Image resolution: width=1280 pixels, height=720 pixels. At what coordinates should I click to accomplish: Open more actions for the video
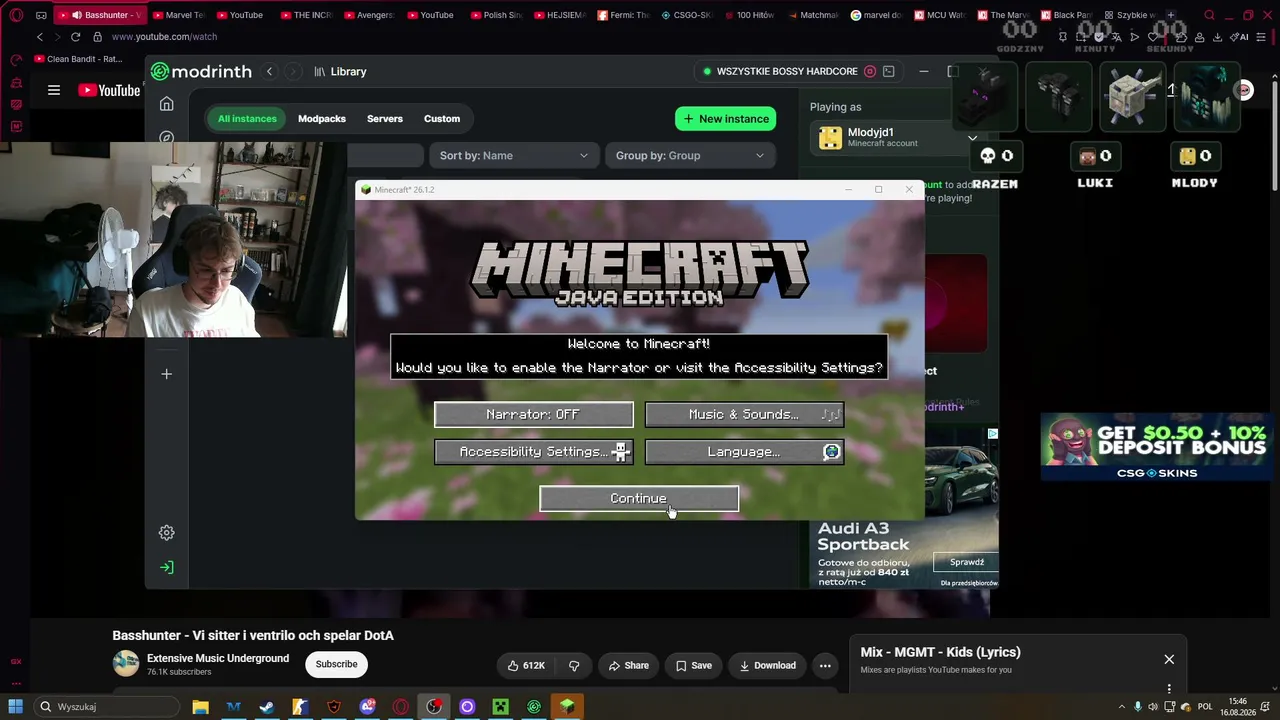(825, 666)
